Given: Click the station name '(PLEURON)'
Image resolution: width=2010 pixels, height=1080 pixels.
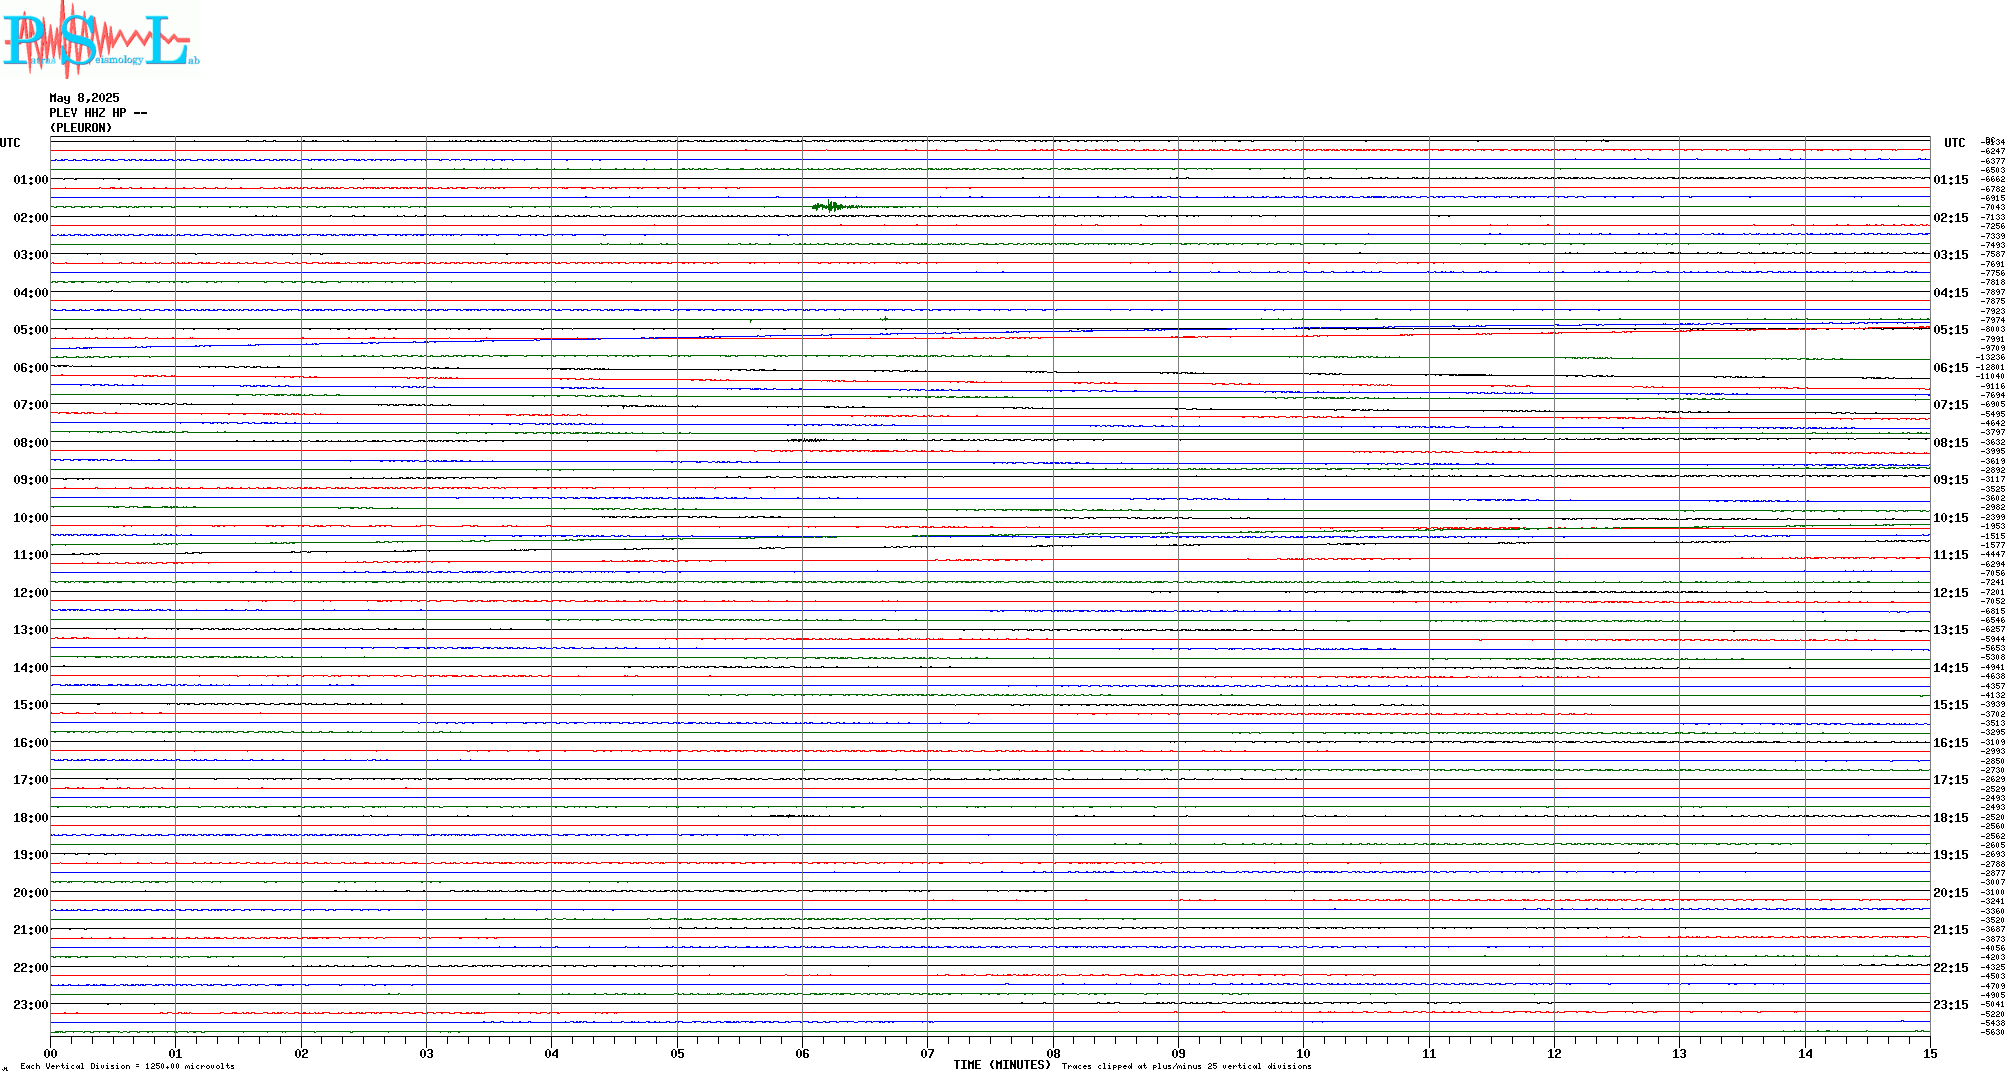Looking at the screenshot, I should pos(81,128).
